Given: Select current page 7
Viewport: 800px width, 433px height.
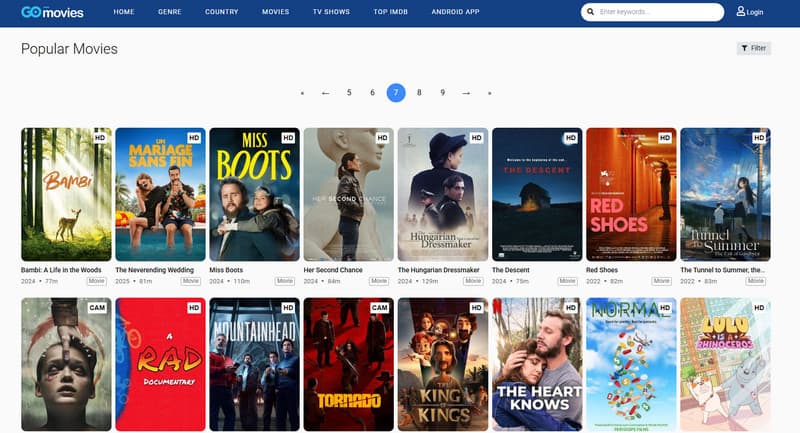Looking at the screenshot, I should [396, 93].
